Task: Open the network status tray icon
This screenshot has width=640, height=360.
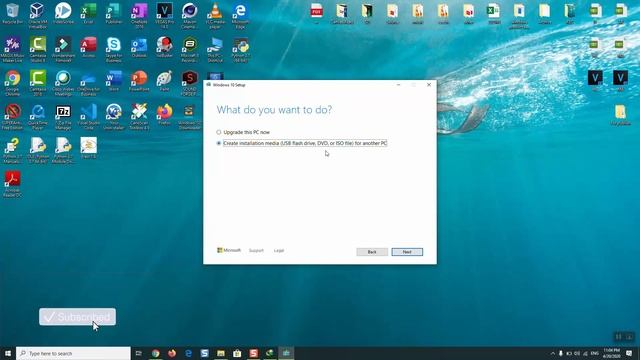Action: coord(585,353)
